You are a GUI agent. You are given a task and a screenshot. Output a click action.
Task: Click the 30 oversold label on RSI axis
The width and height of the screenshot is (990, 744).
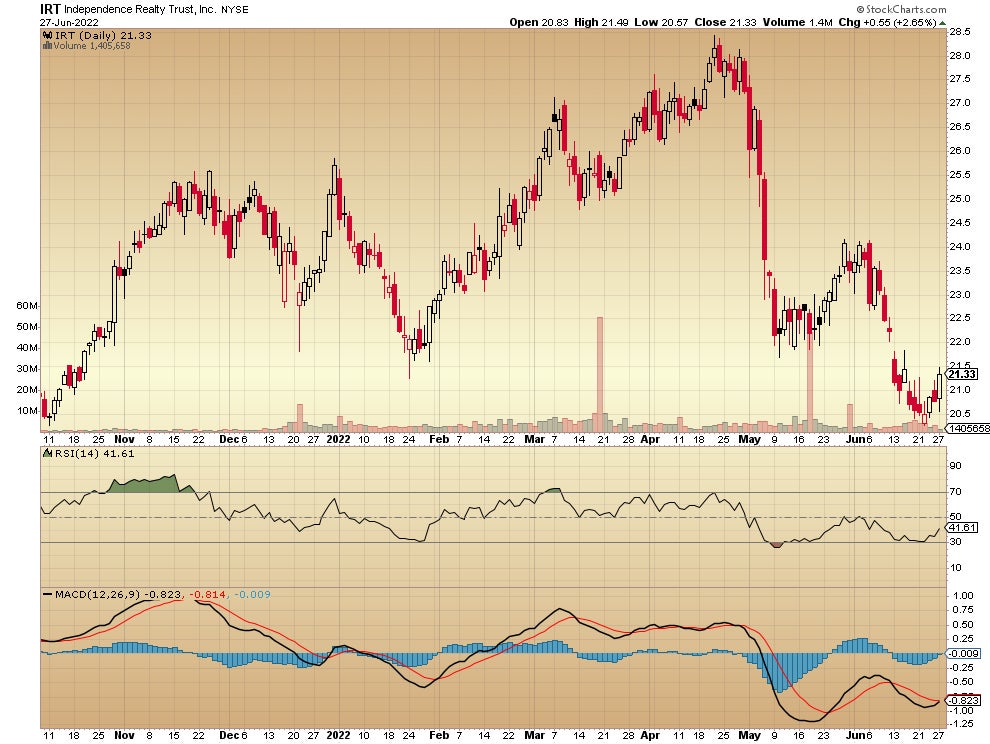[956, 542]
